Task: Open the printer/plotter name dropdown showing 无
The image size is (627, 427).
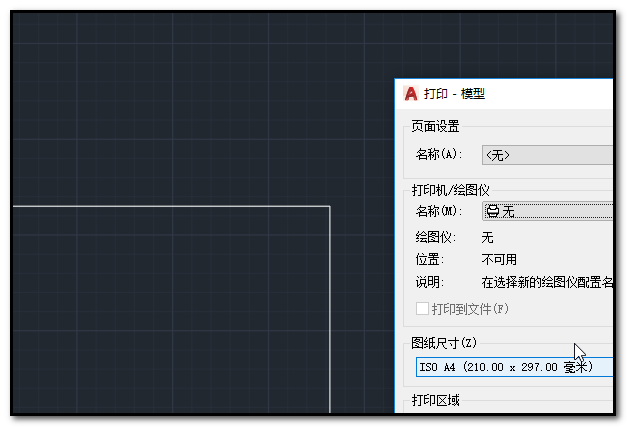Action: 547,211
